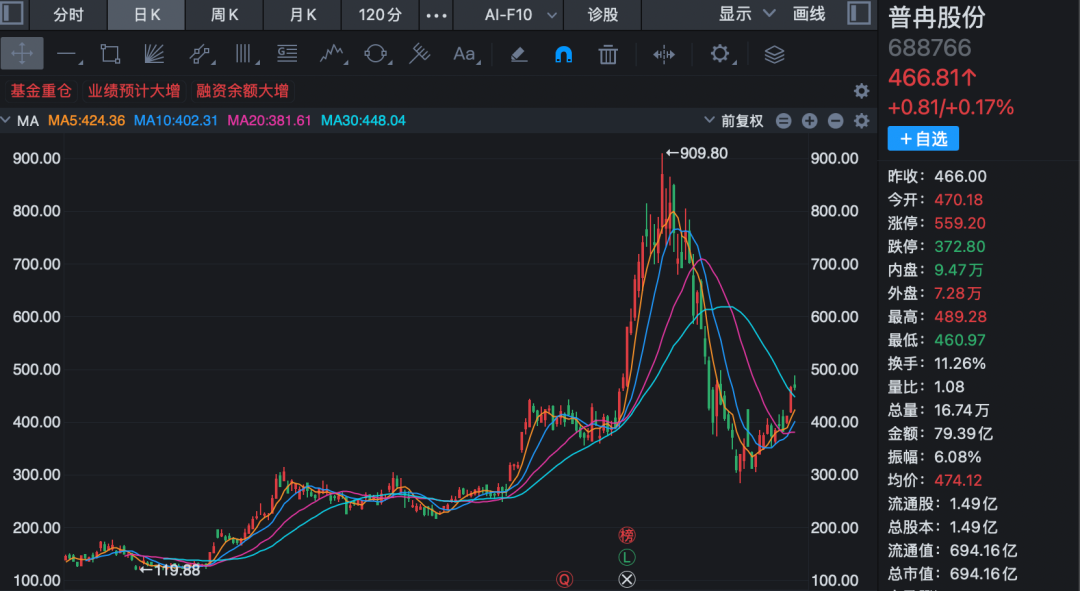Screen dimensions: 1080x591
Task: Click the red Q marker on chart
Action: (564, 579)
